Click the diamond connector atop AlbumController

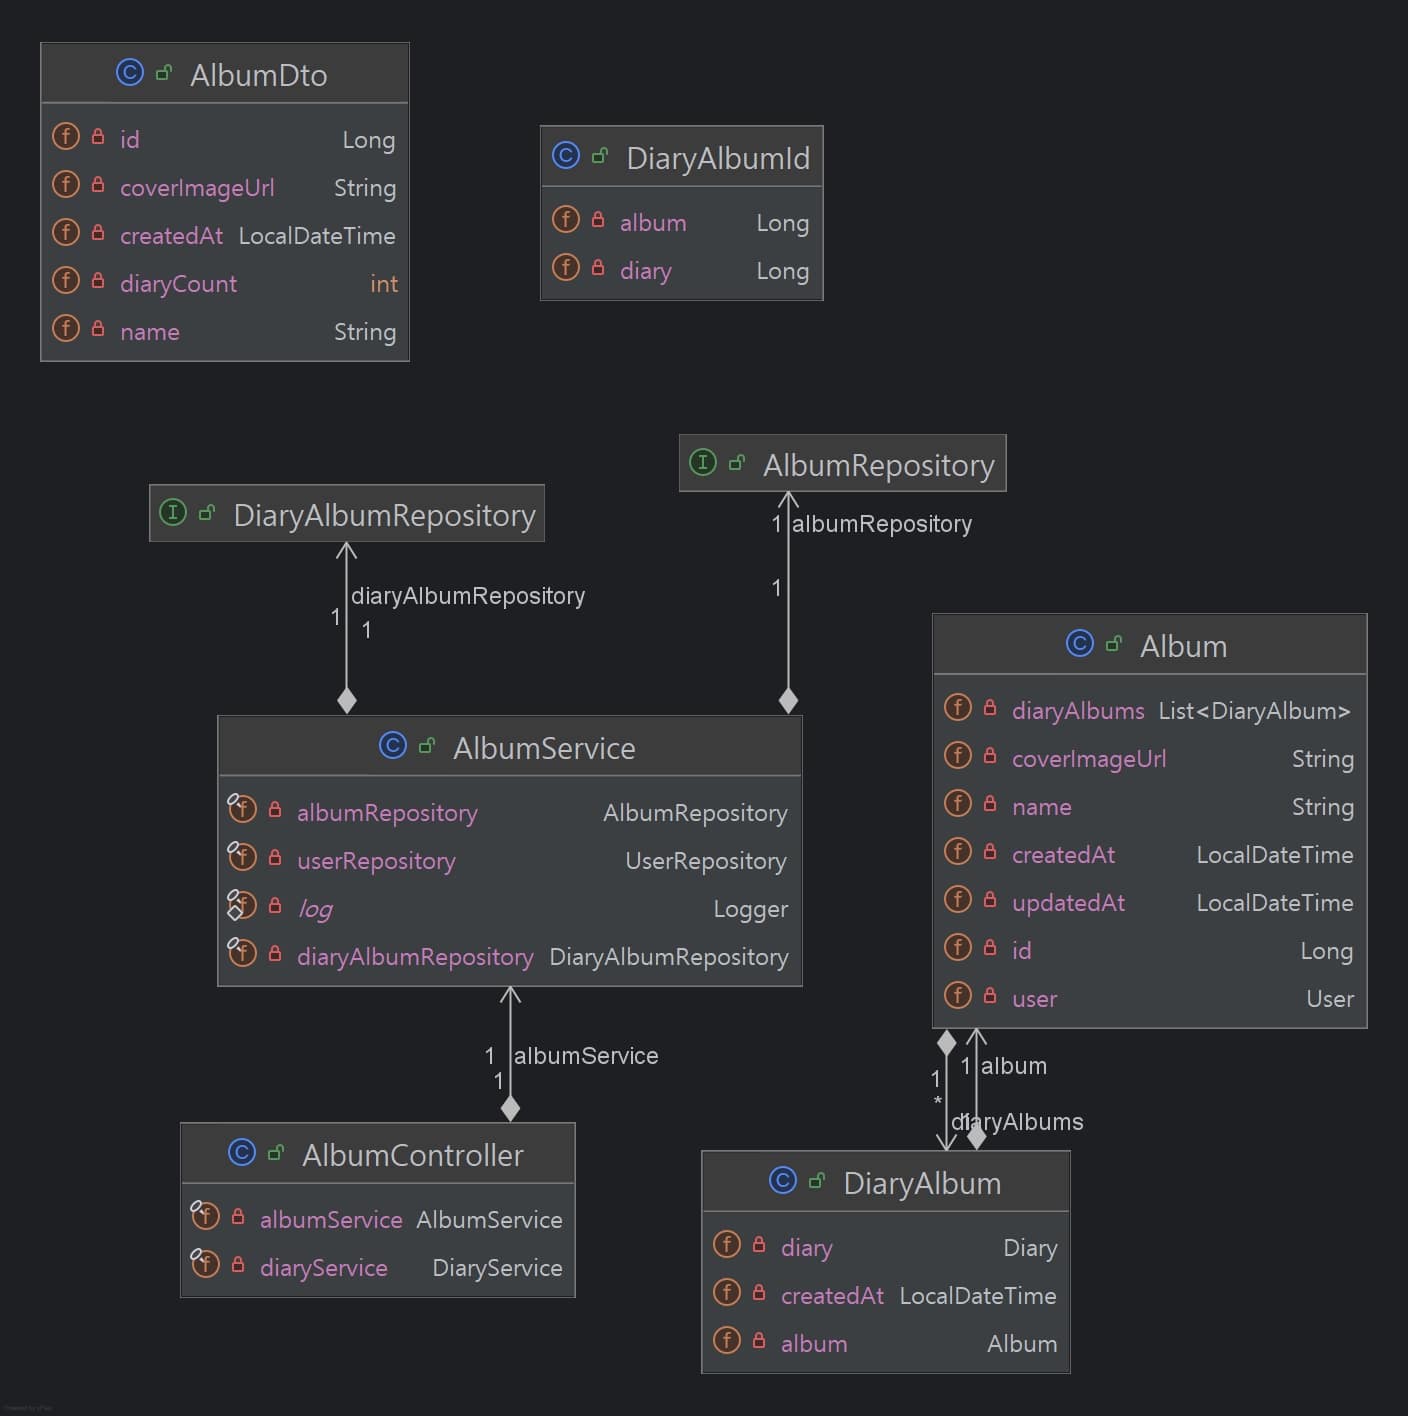pyautogui.click(x=510, y=1108)
